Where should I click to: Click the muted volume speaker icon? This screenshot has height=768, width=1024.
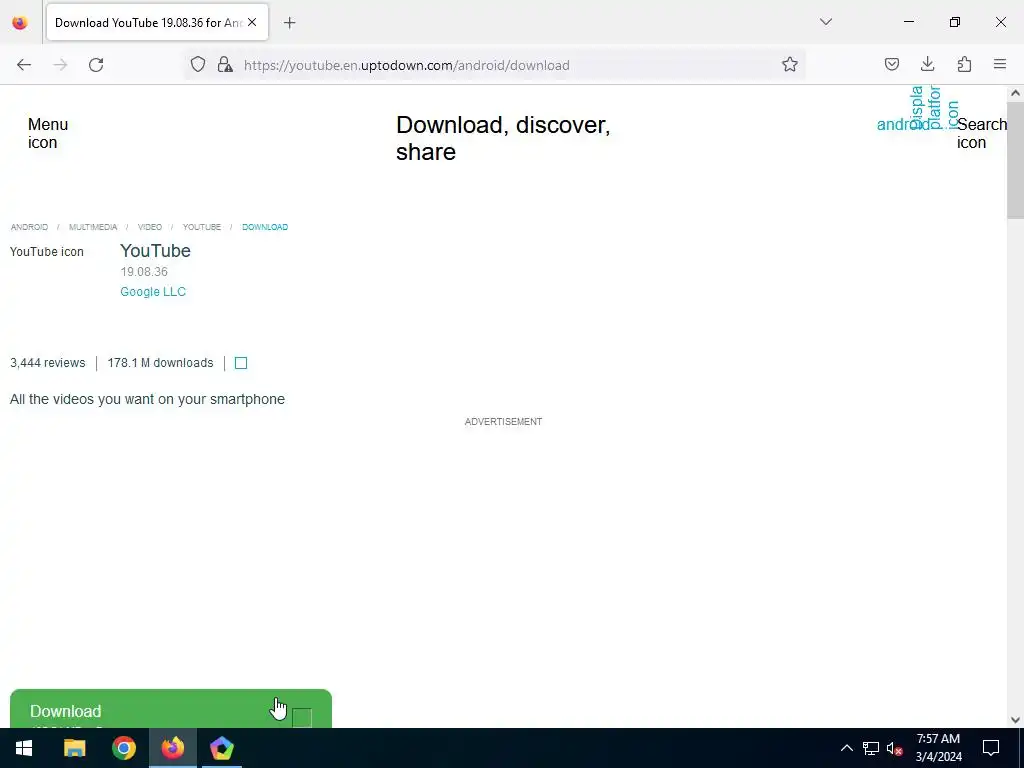coord(895,748)
